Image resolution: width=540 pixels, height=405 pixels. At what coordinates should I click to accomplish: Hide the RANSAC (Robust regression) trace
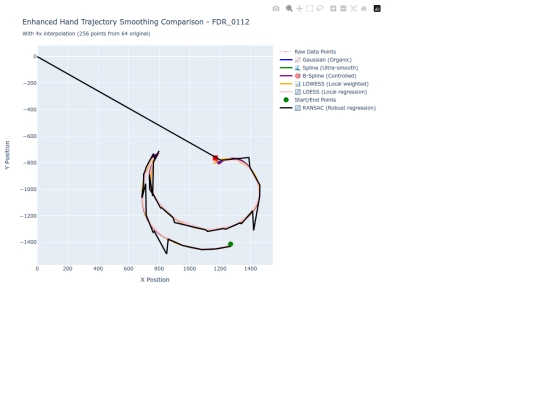tap(328, 108)
